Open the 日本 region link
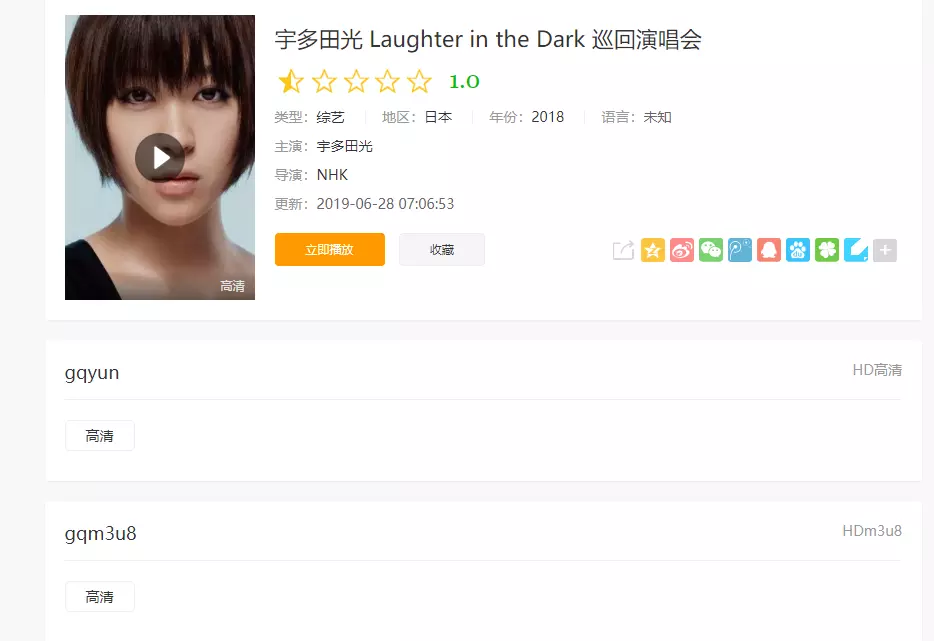934x641 pixels. tap(438, 117)
